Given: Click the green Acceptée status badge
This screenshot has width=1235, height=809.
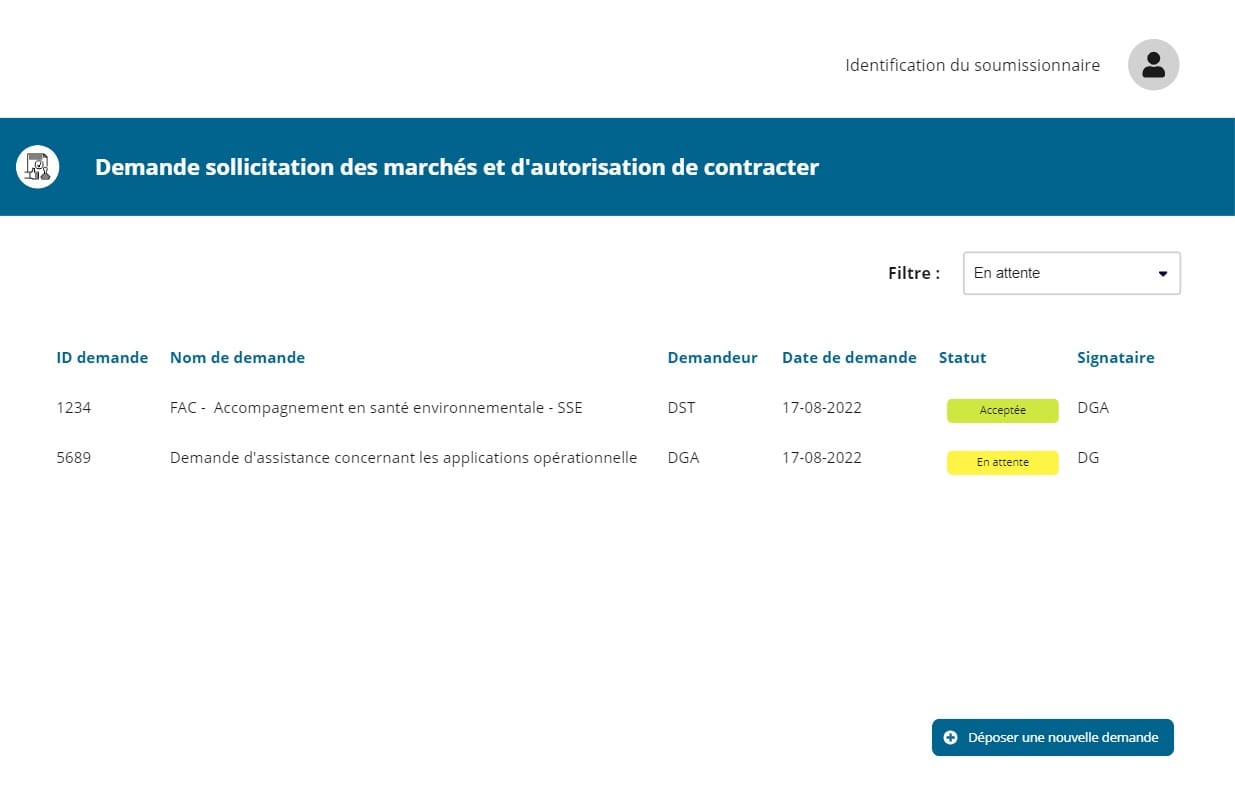Looking at the screenshot, I should [1002, 411].
